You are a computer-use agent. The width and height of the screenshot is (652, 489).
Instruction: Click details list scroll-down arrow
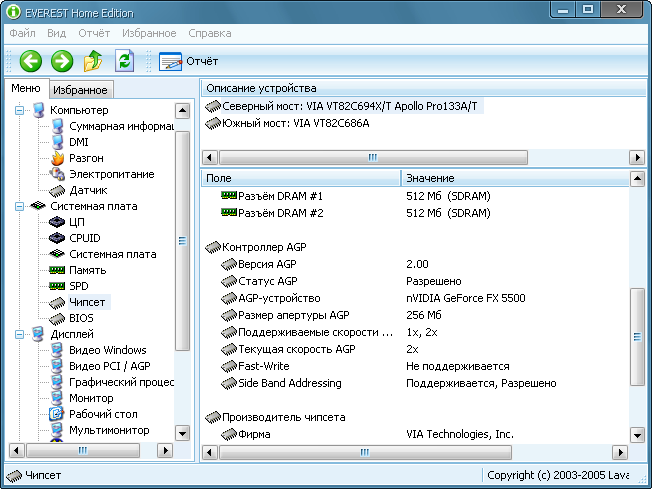pyautogui.click(x=637, y=435)
